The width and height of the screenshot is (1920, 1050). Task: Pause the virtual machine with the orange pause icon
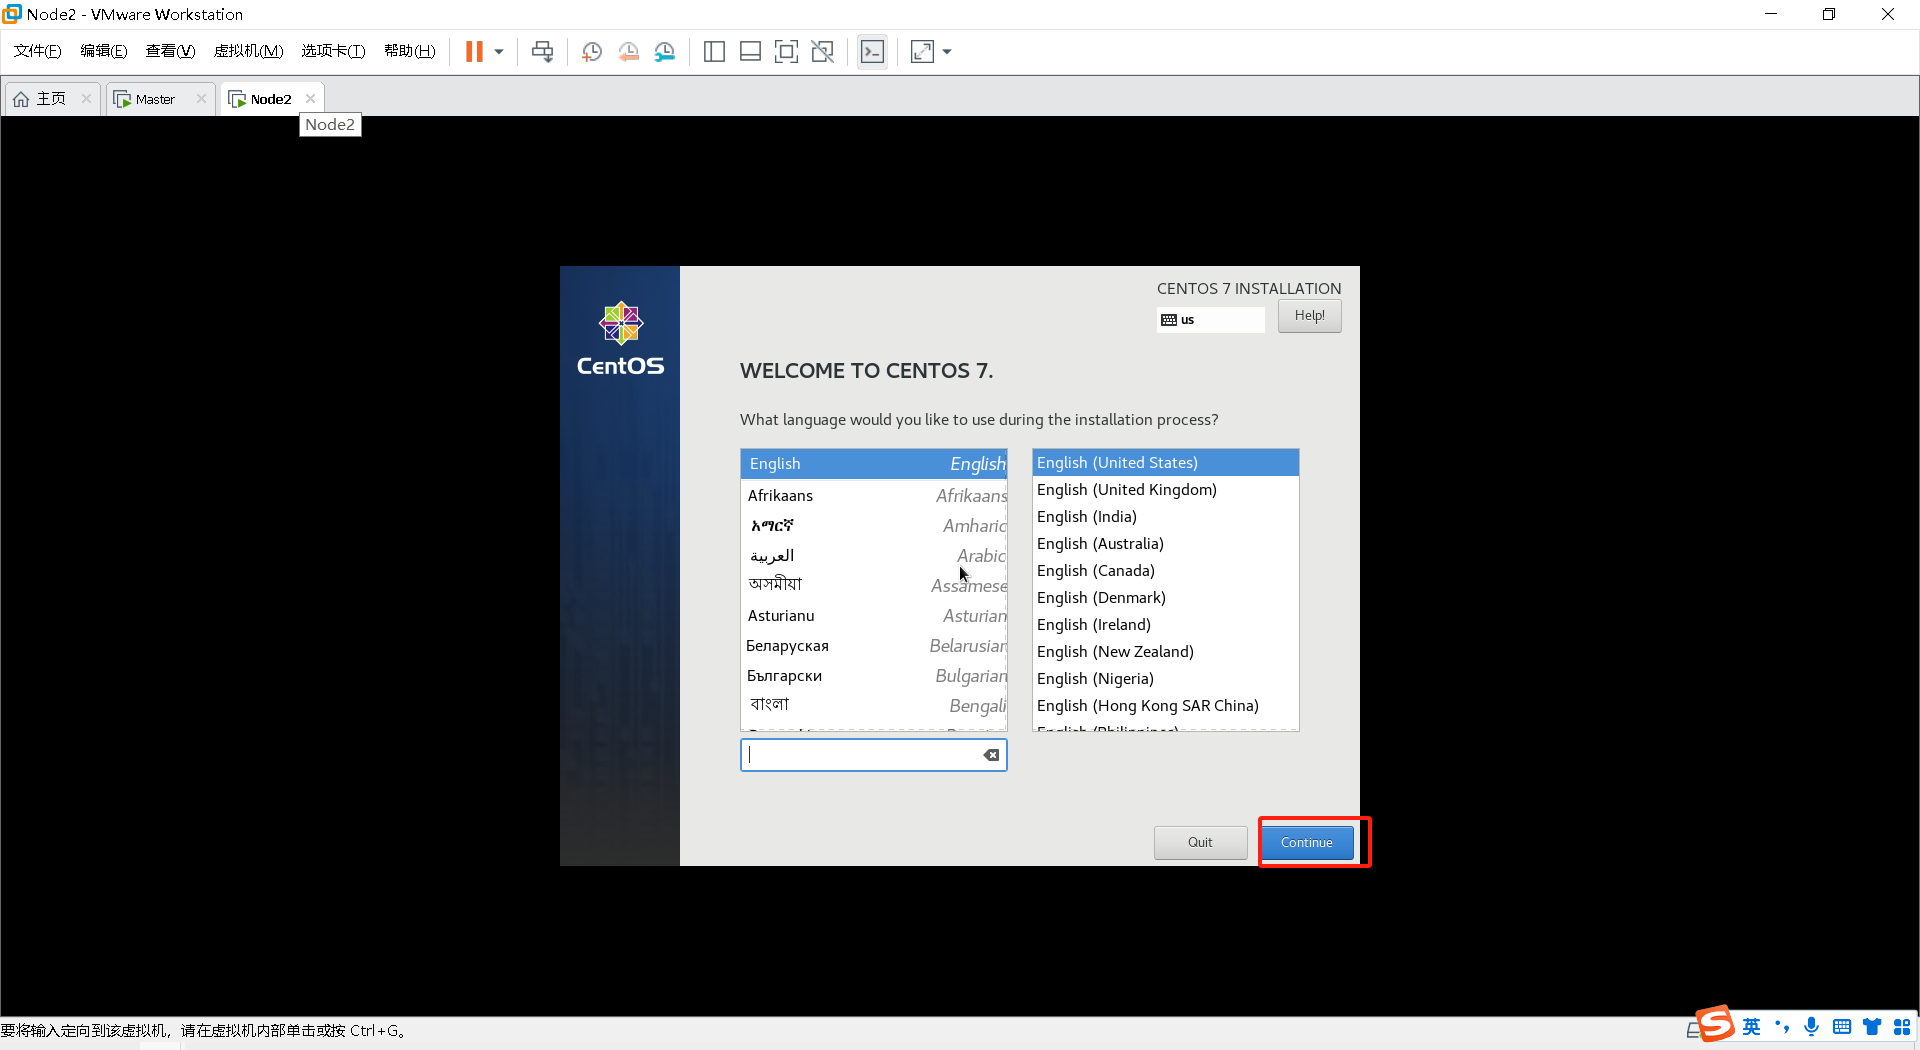pyautogui.click(x=474, y=52)
